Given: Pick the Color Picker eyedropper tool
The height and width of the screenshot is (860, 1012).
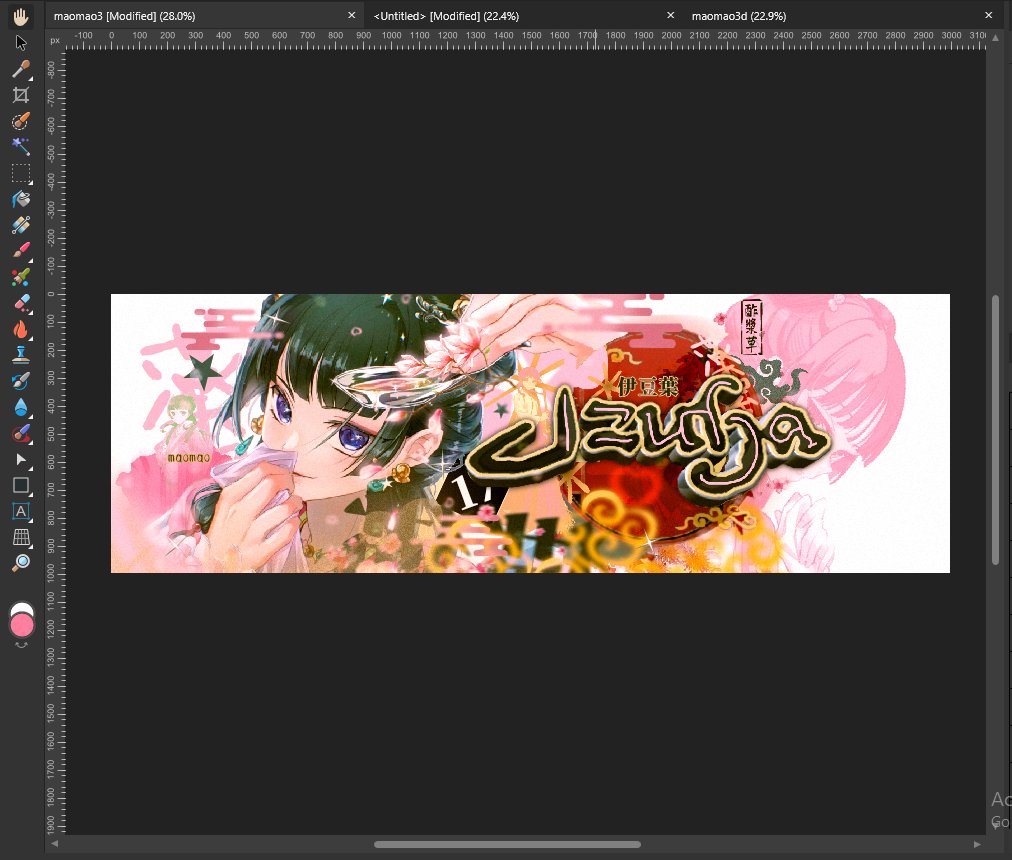Looking at the screenshot, I should pos(21,69).
